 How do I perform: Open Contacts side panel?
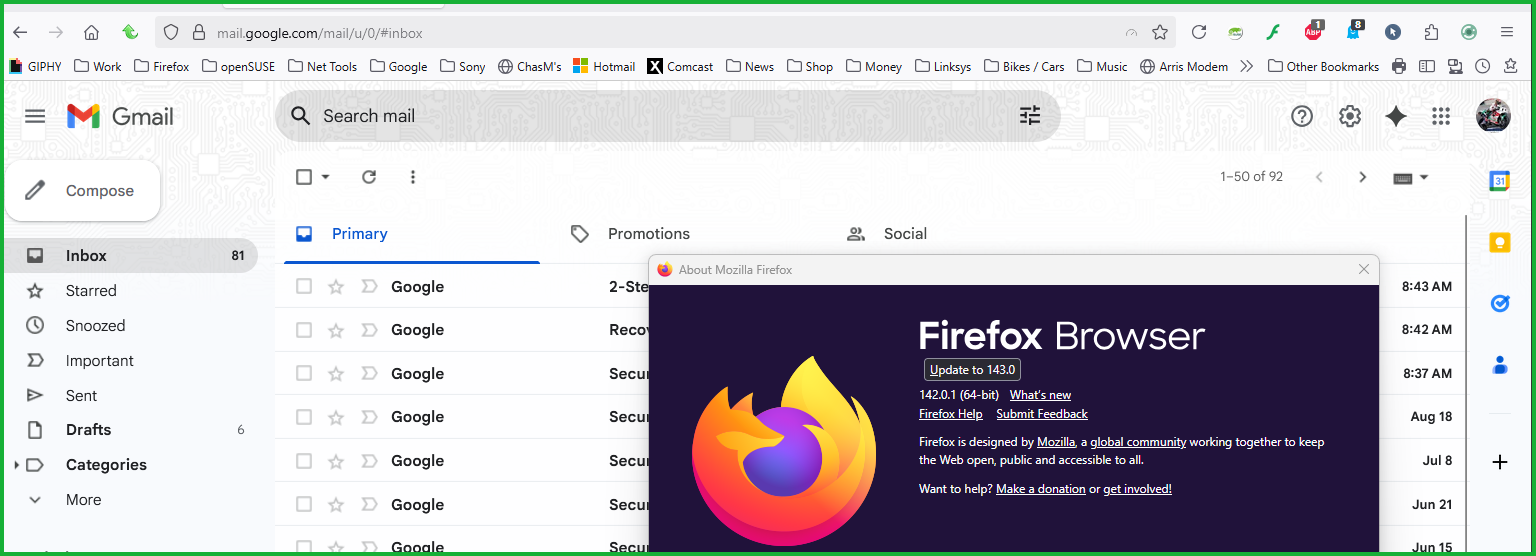[x=1500, y=365]
